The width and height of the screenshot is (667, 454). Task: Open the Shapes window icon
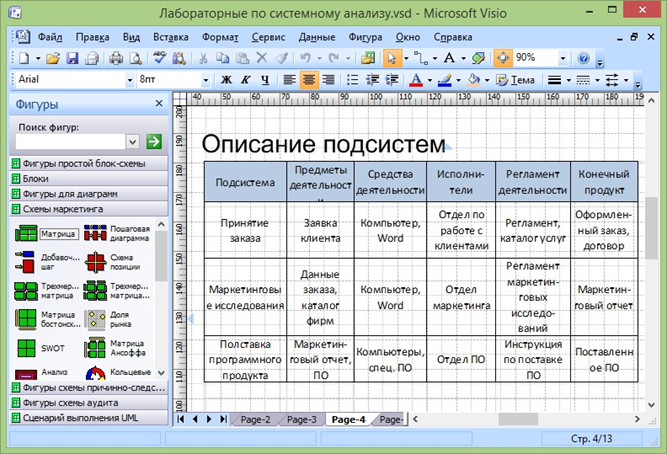(368, 58)
